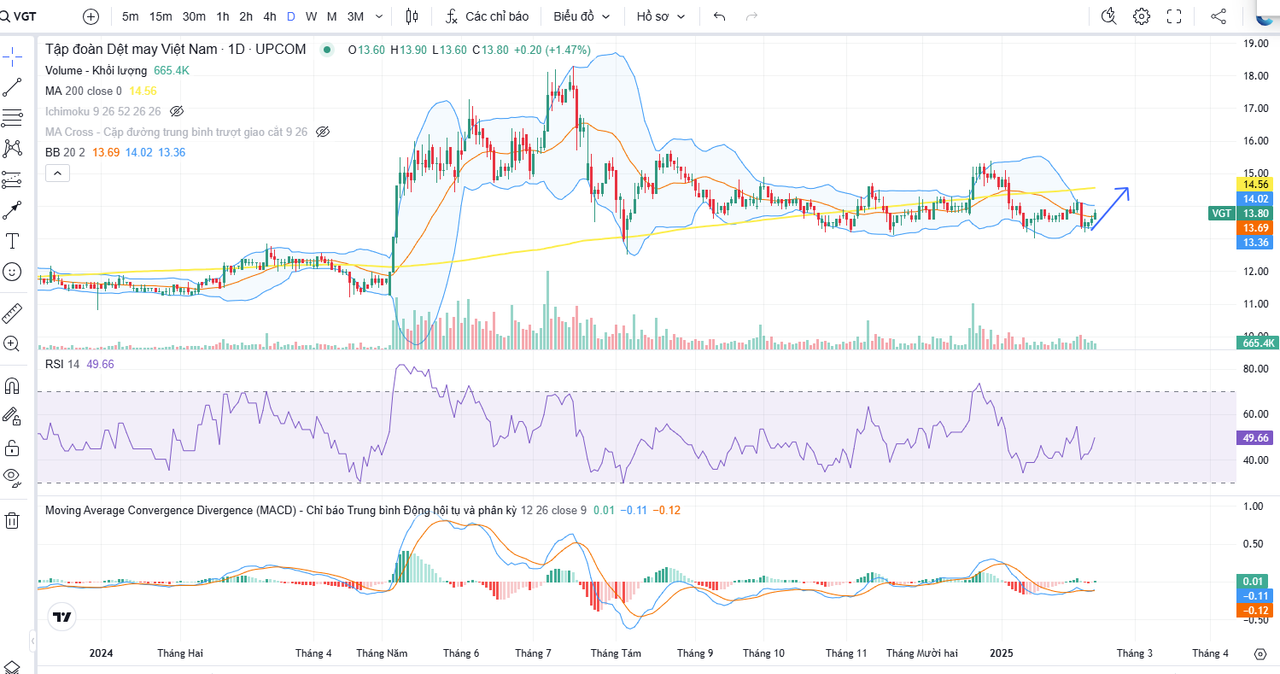Select the trend line drawing tool

click(x=12, y=87)
